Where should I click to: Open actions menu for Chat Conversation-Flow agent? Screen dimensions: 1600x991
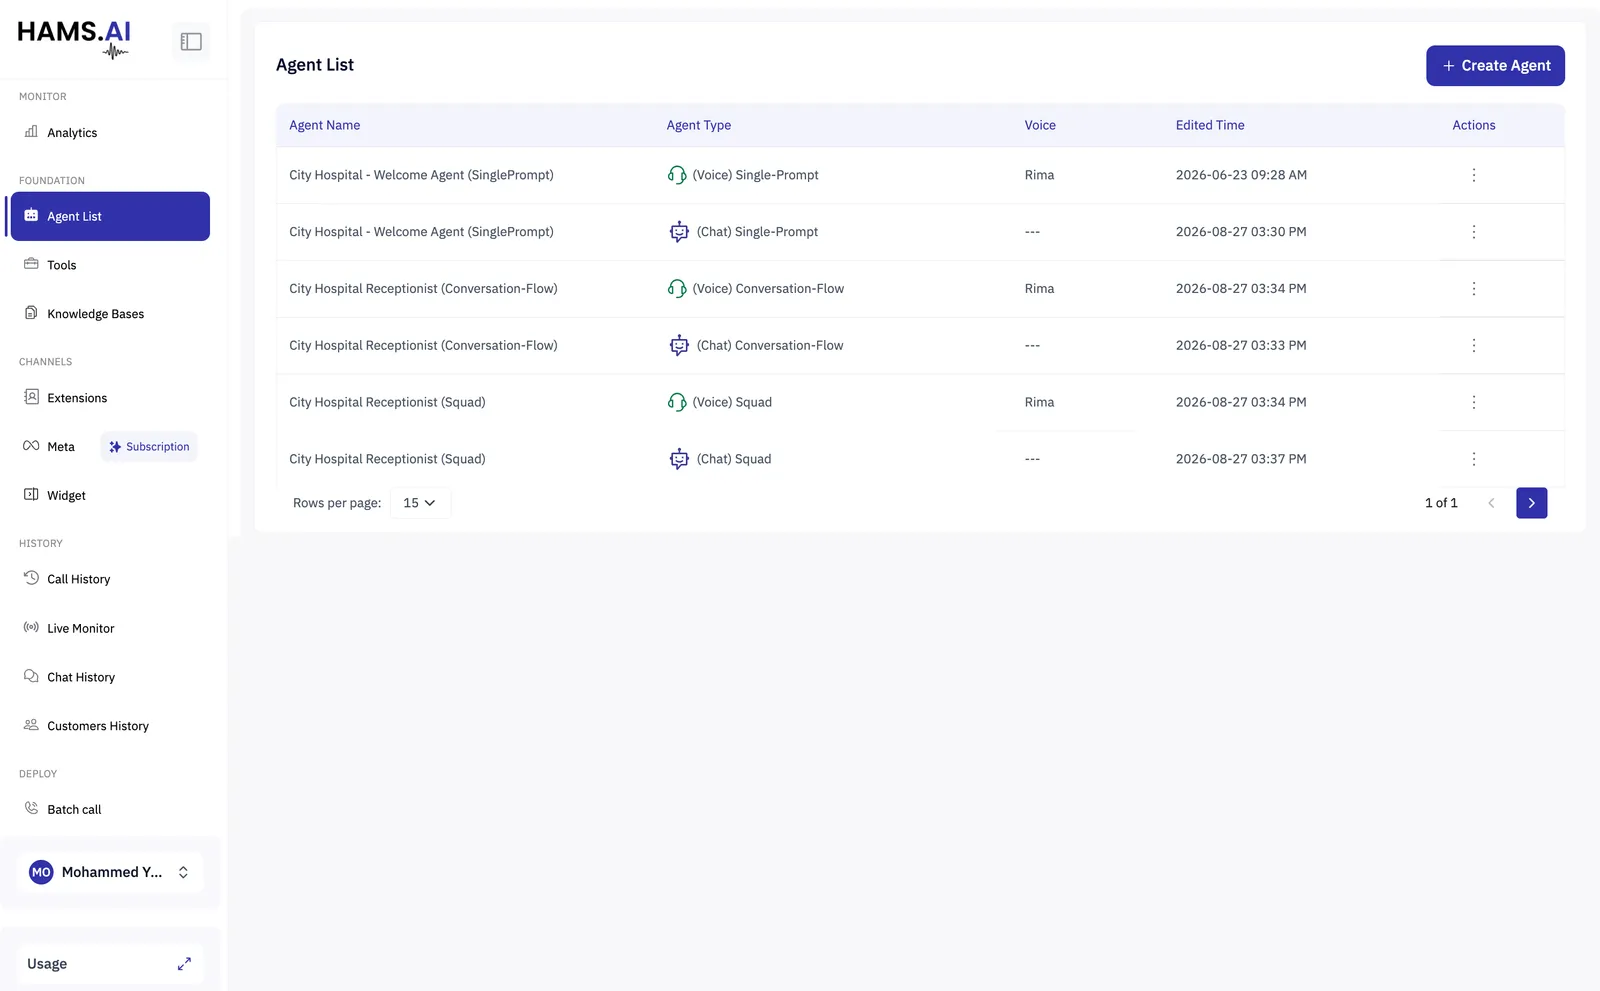click(1473, 346)
